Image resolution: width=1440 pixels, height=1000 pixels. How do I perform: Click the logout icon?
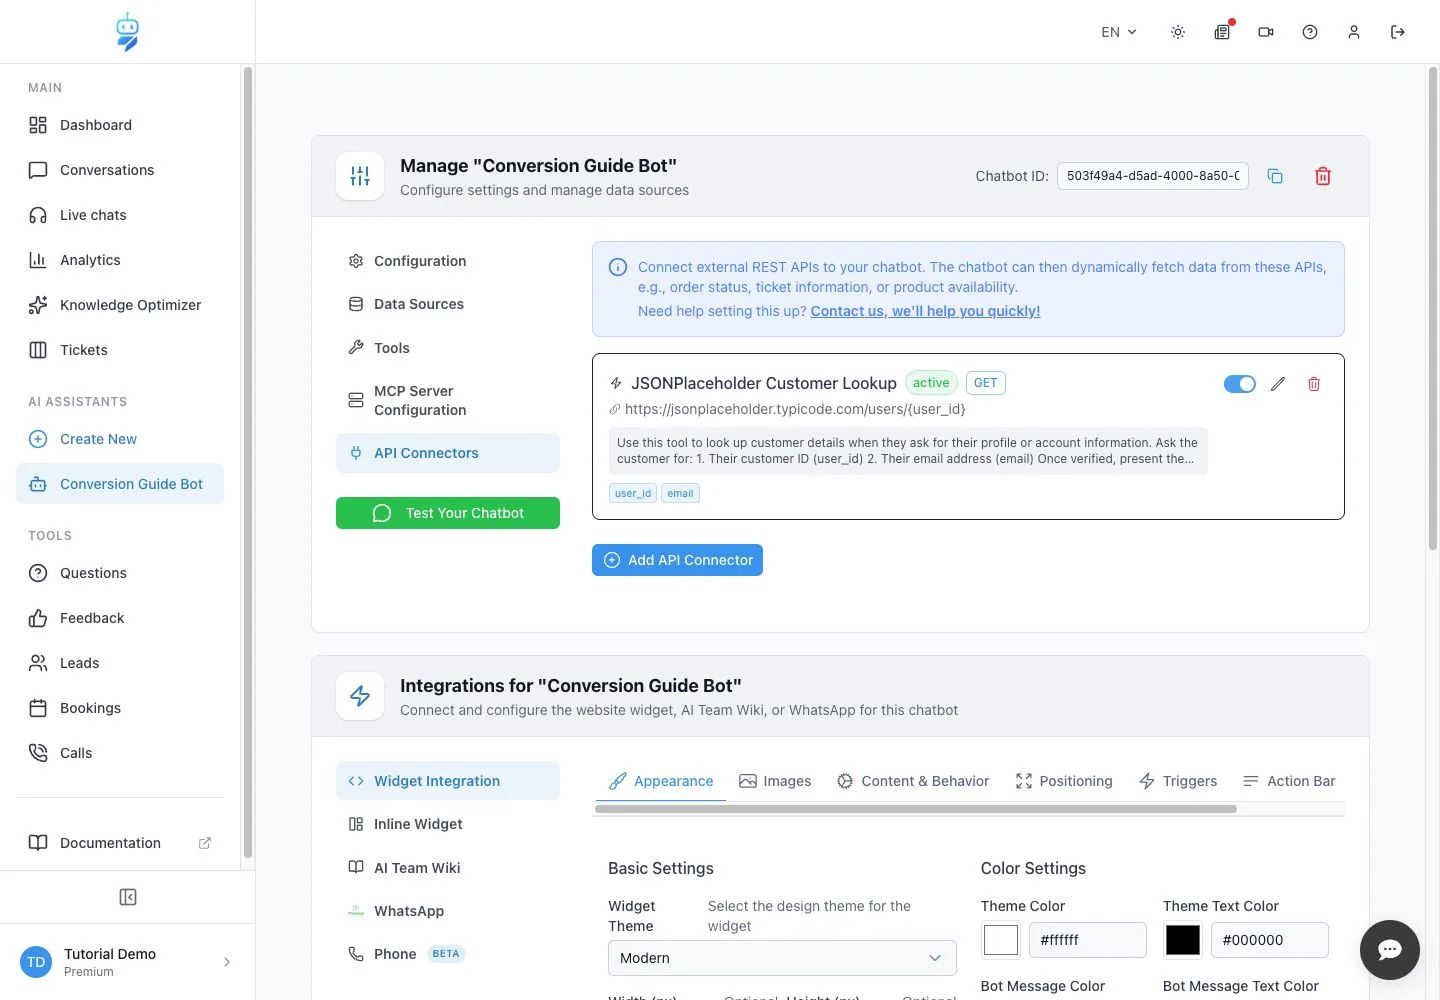1398,32
